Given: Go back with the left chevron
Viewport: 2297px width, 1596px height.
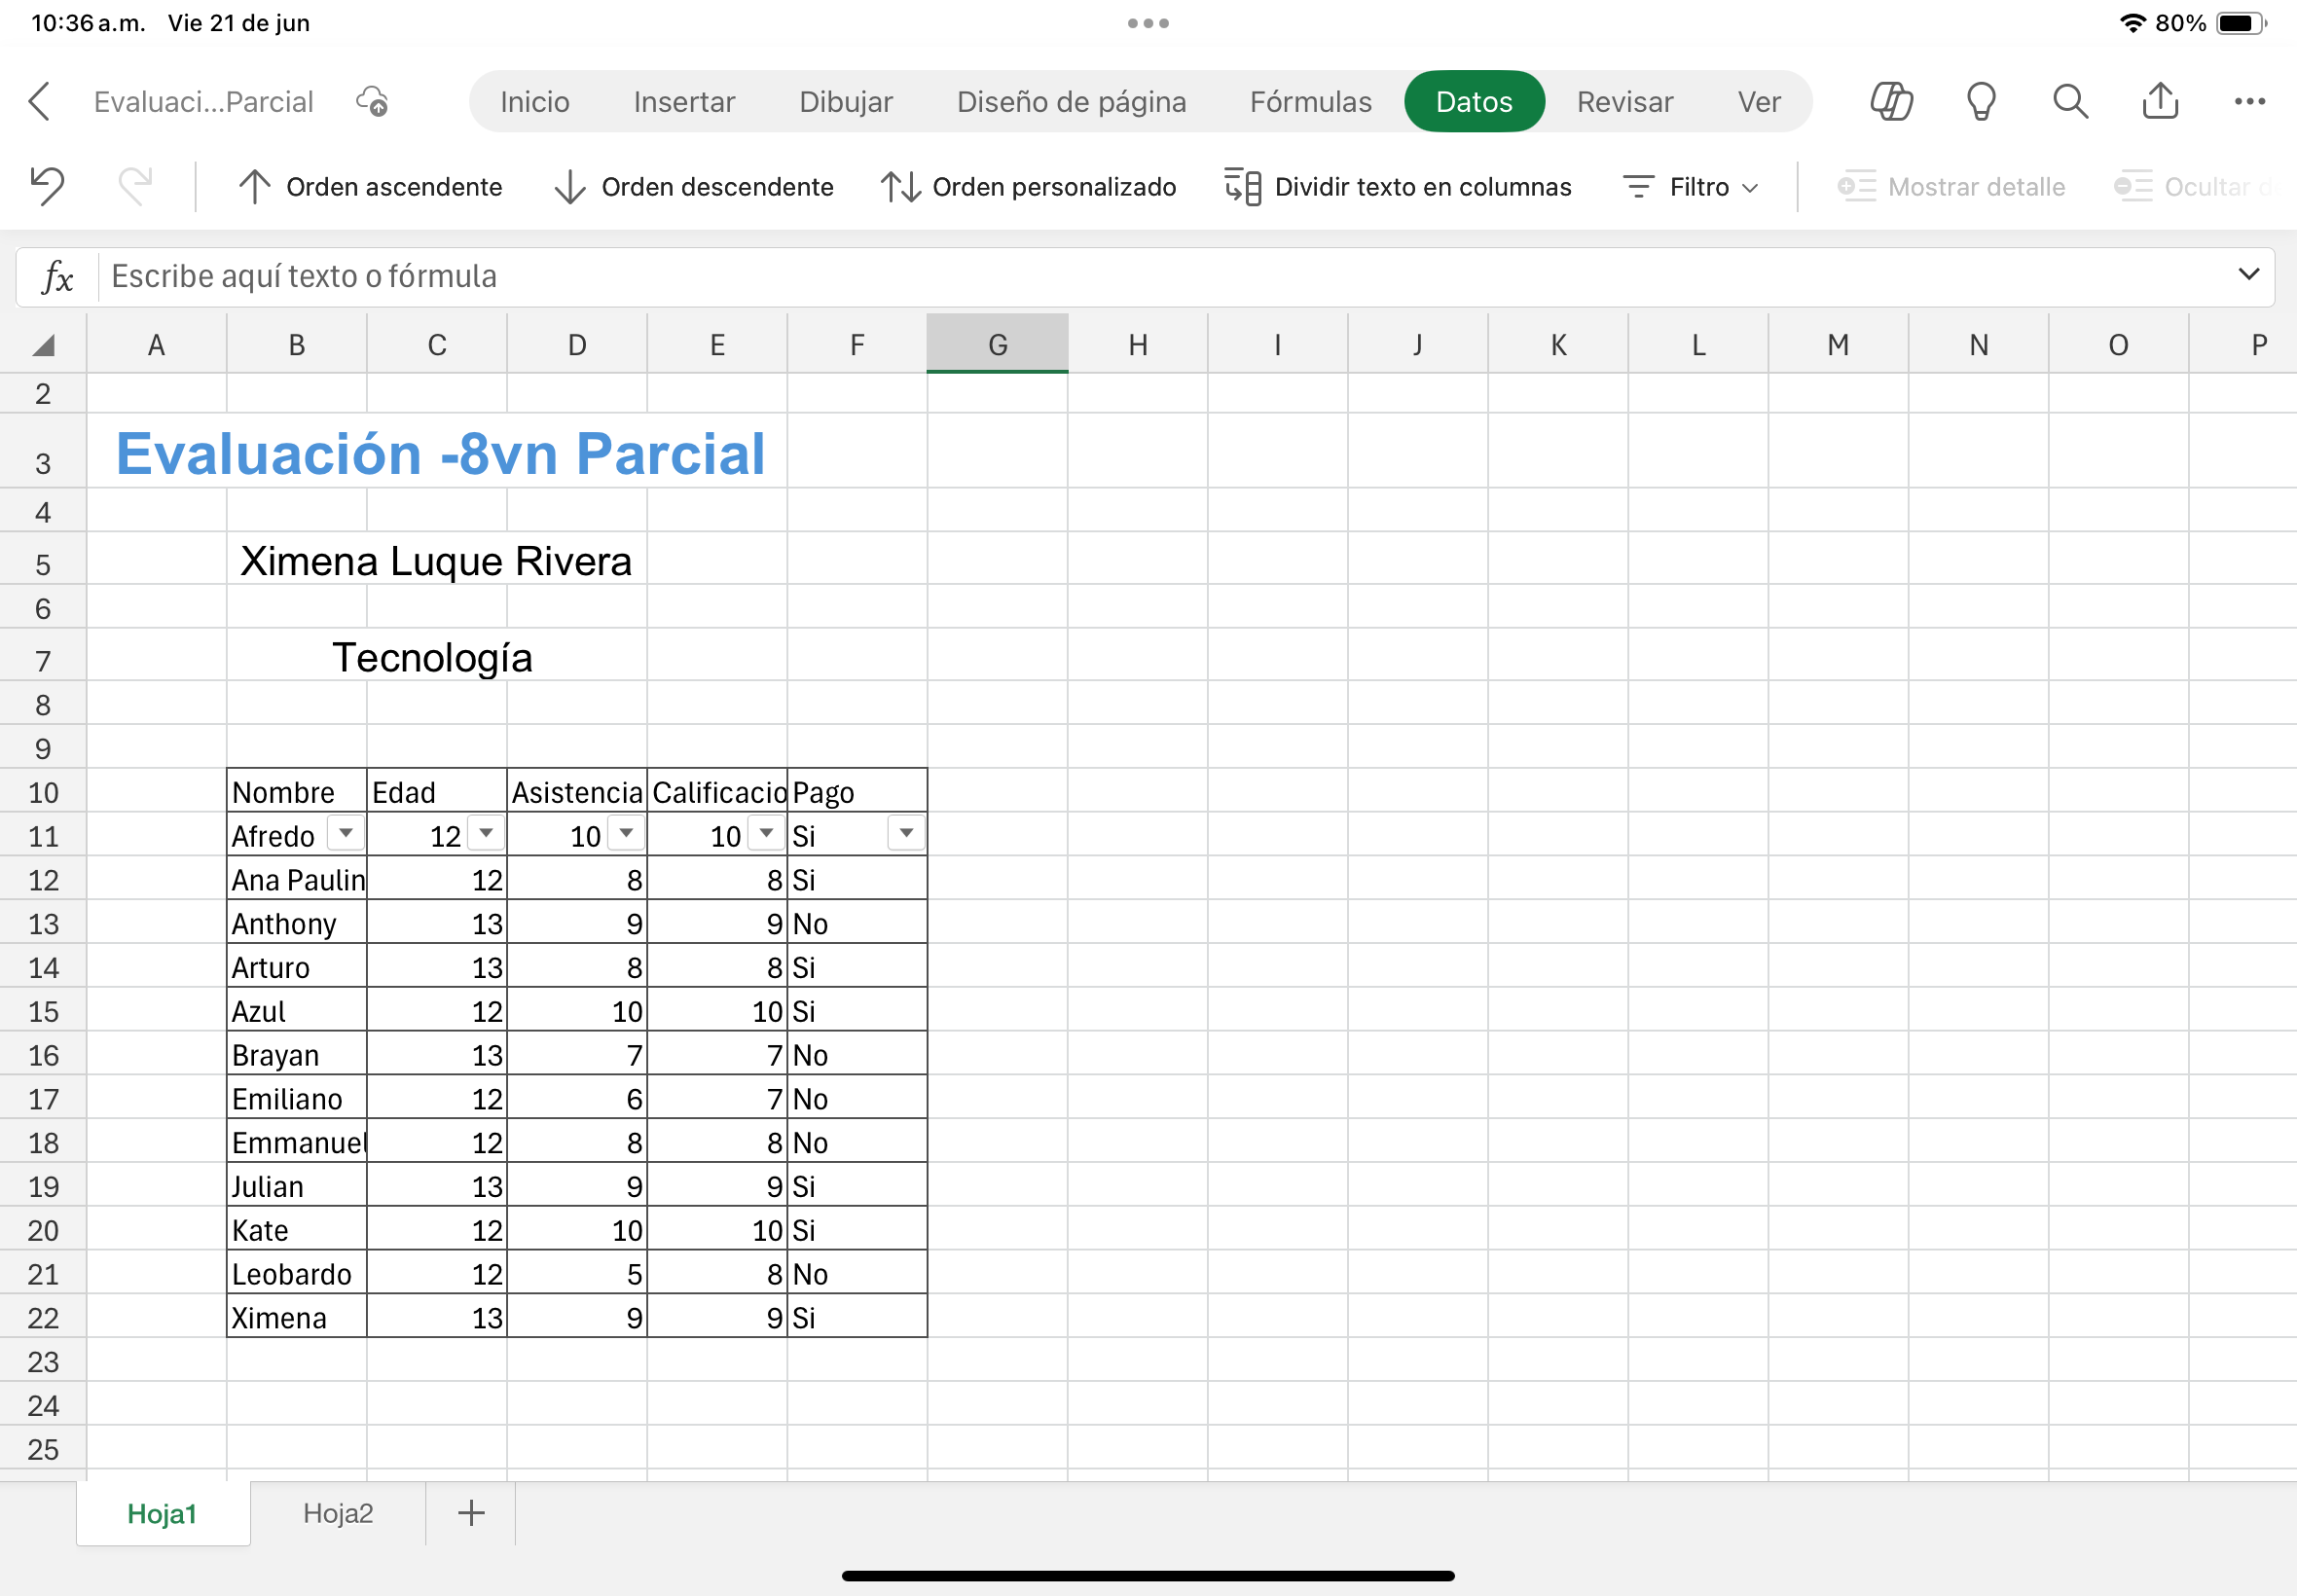Looking at the screenshot, I should [x=40, y=101].
